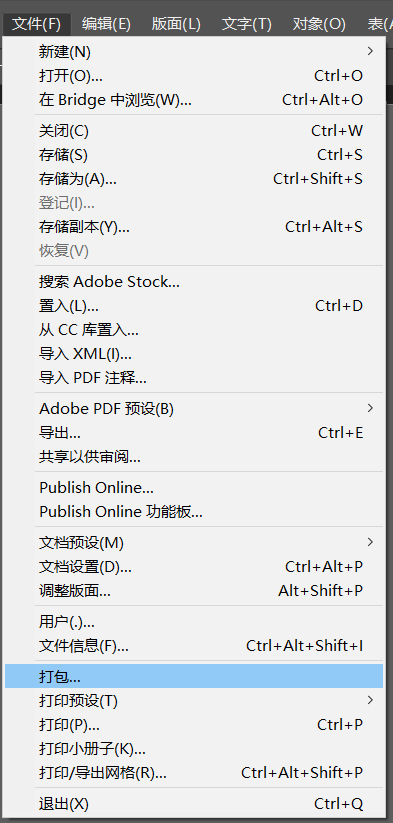
Task: Open 文件信息(F)...
Action: tap(194, 646)
